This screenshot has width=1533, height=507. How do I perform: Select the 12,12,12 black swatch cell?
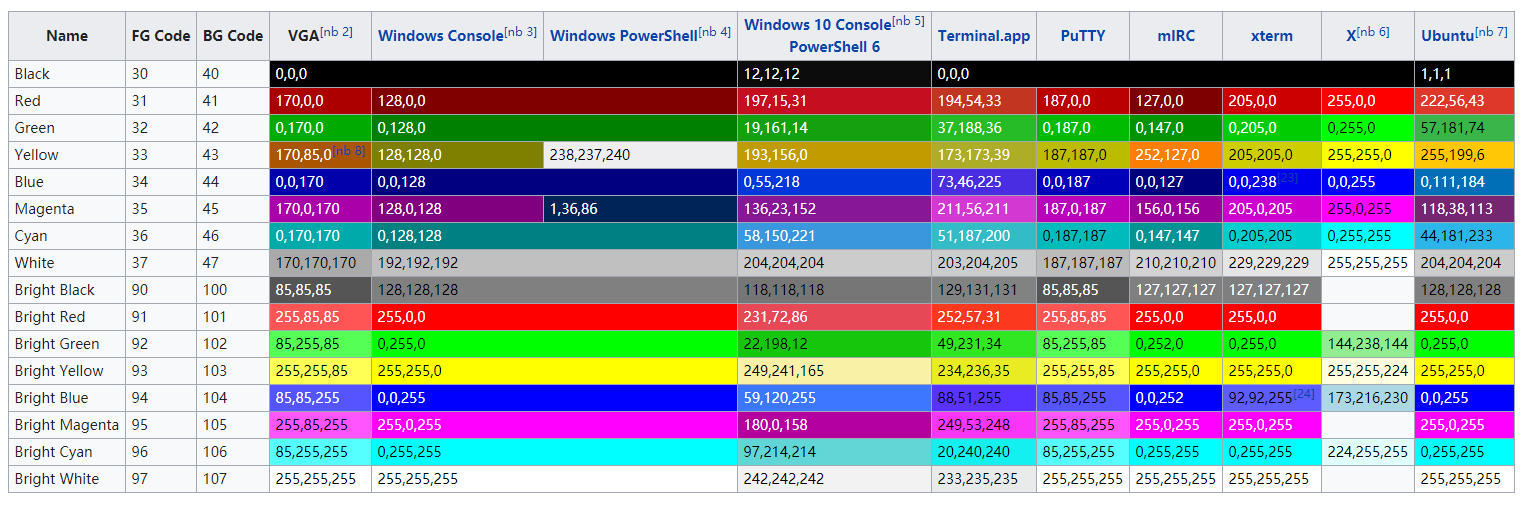[x=834, y=74]
